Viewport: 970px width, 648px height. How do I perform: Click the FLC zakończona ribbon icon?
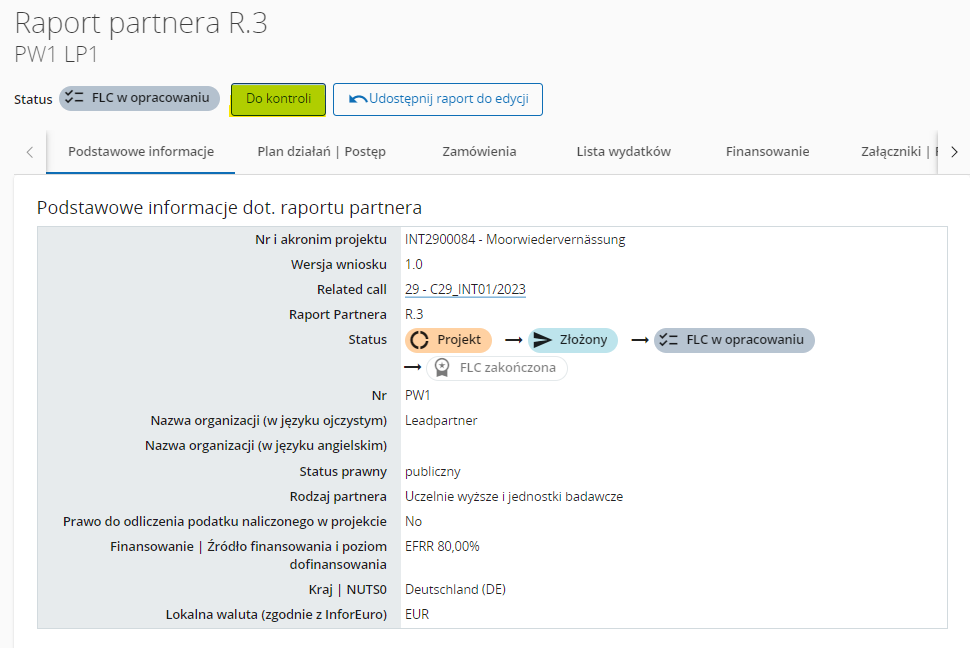(441, 368)
